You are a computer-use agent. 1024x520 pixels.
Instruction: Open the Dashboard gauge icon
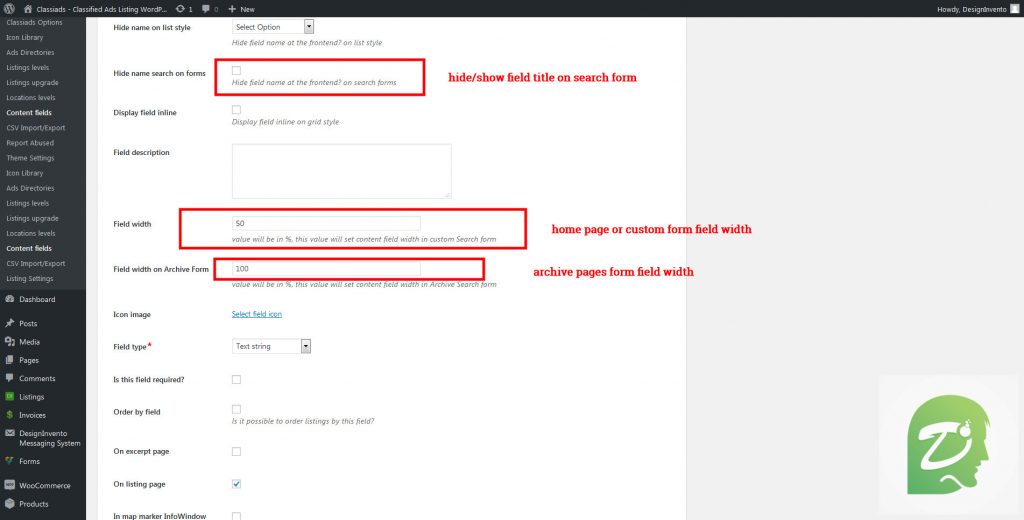pyautogui.click(x=9, y=299)
